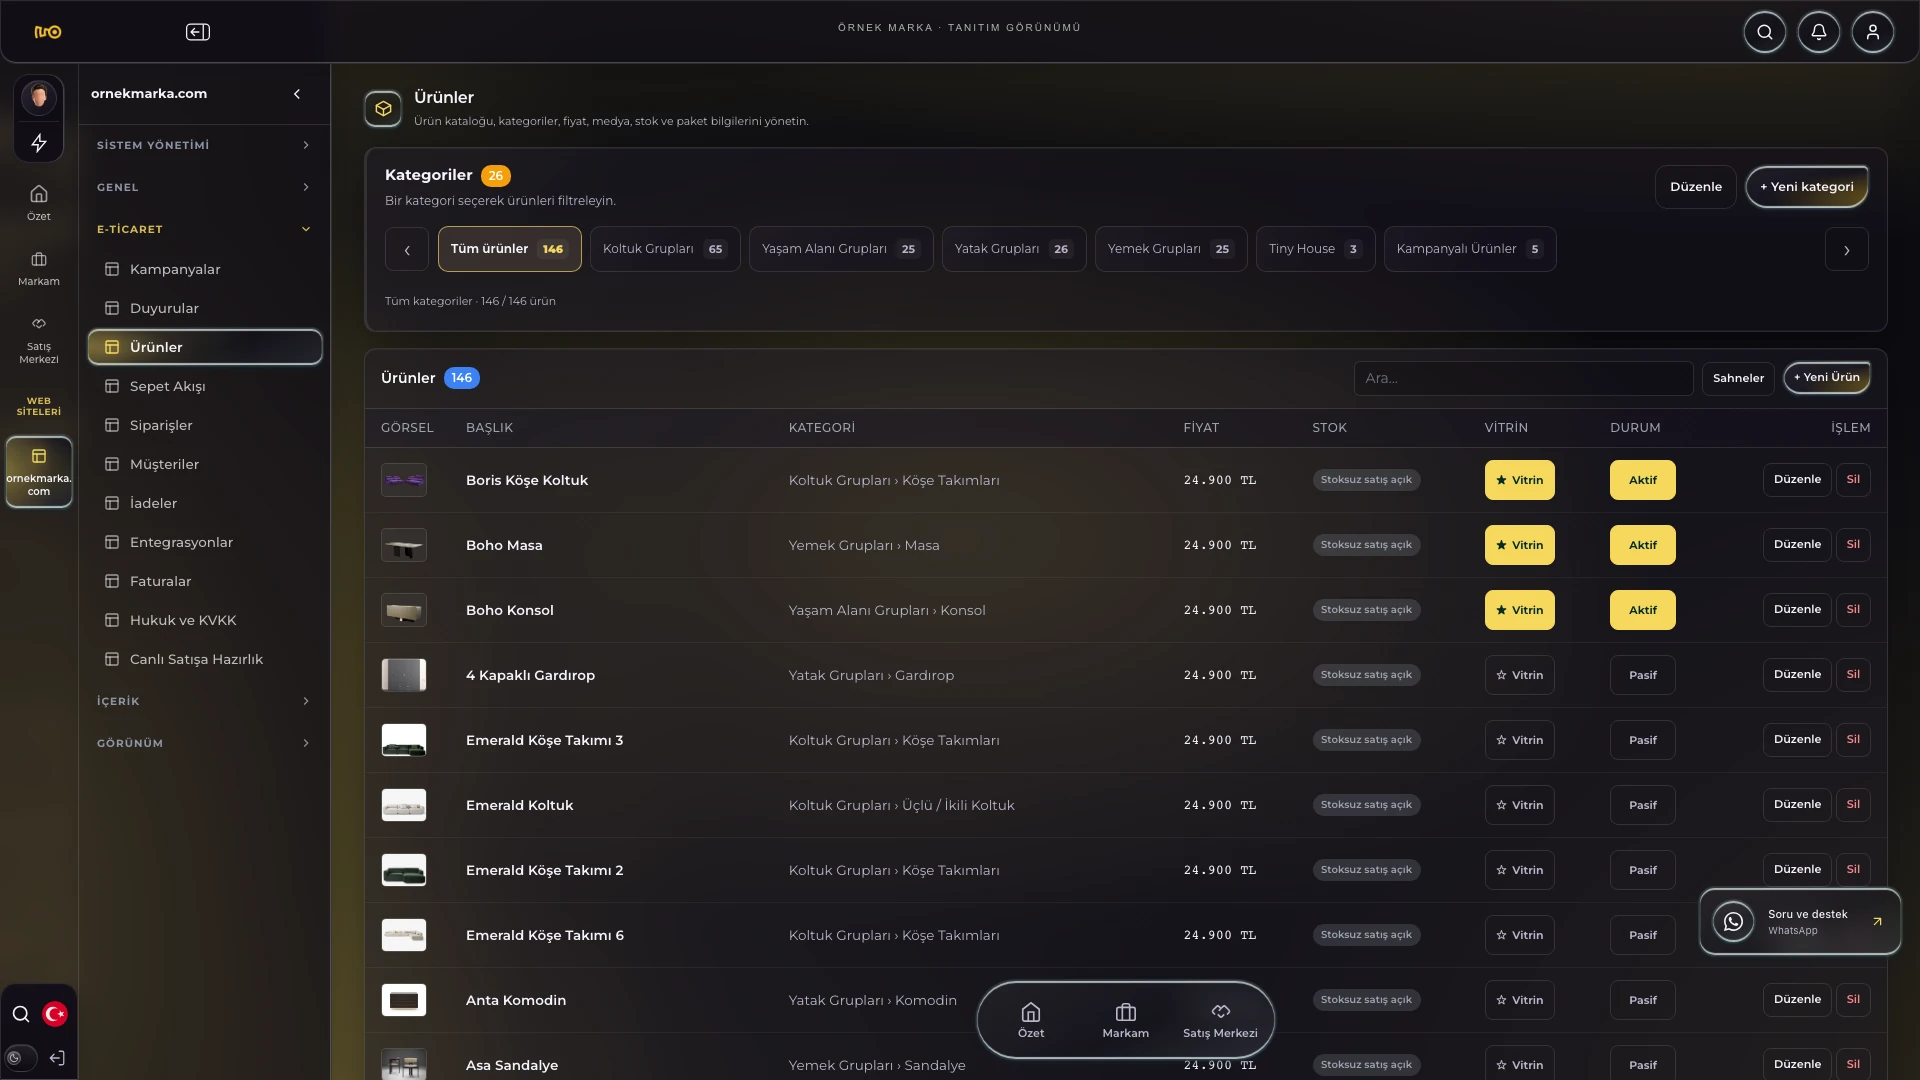Click Sil for Boho Konsol
Viewport: 1920px width, 1080px height.
pyautogui.click(x=1853, y=610)
